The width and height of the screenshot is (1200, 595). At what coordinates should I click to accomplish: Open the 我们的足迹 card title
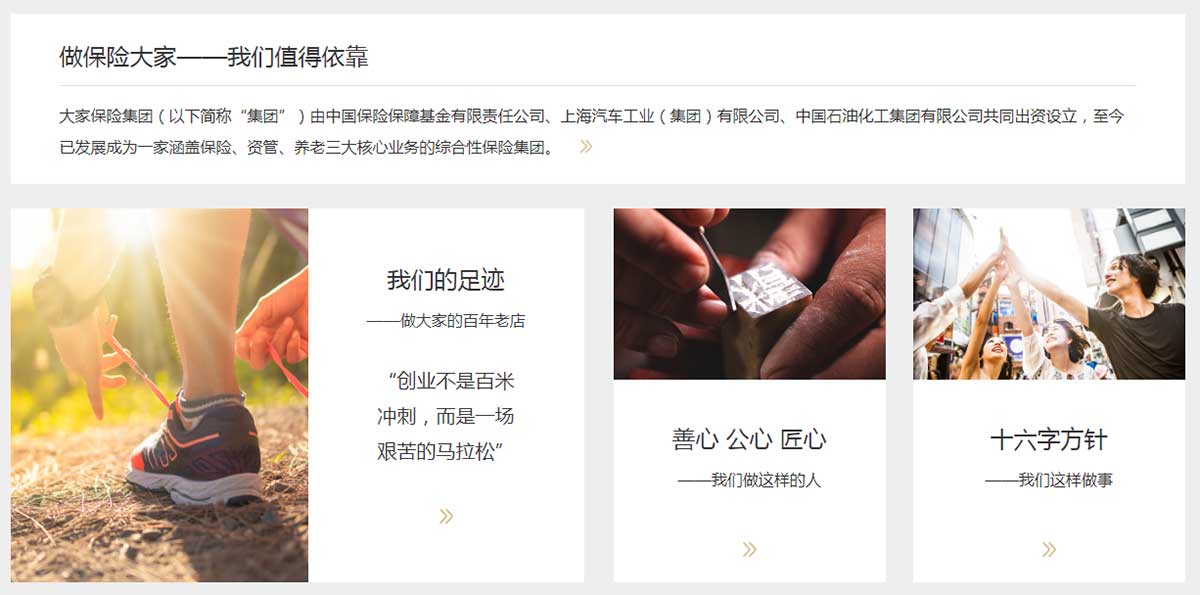coord(446,280)
